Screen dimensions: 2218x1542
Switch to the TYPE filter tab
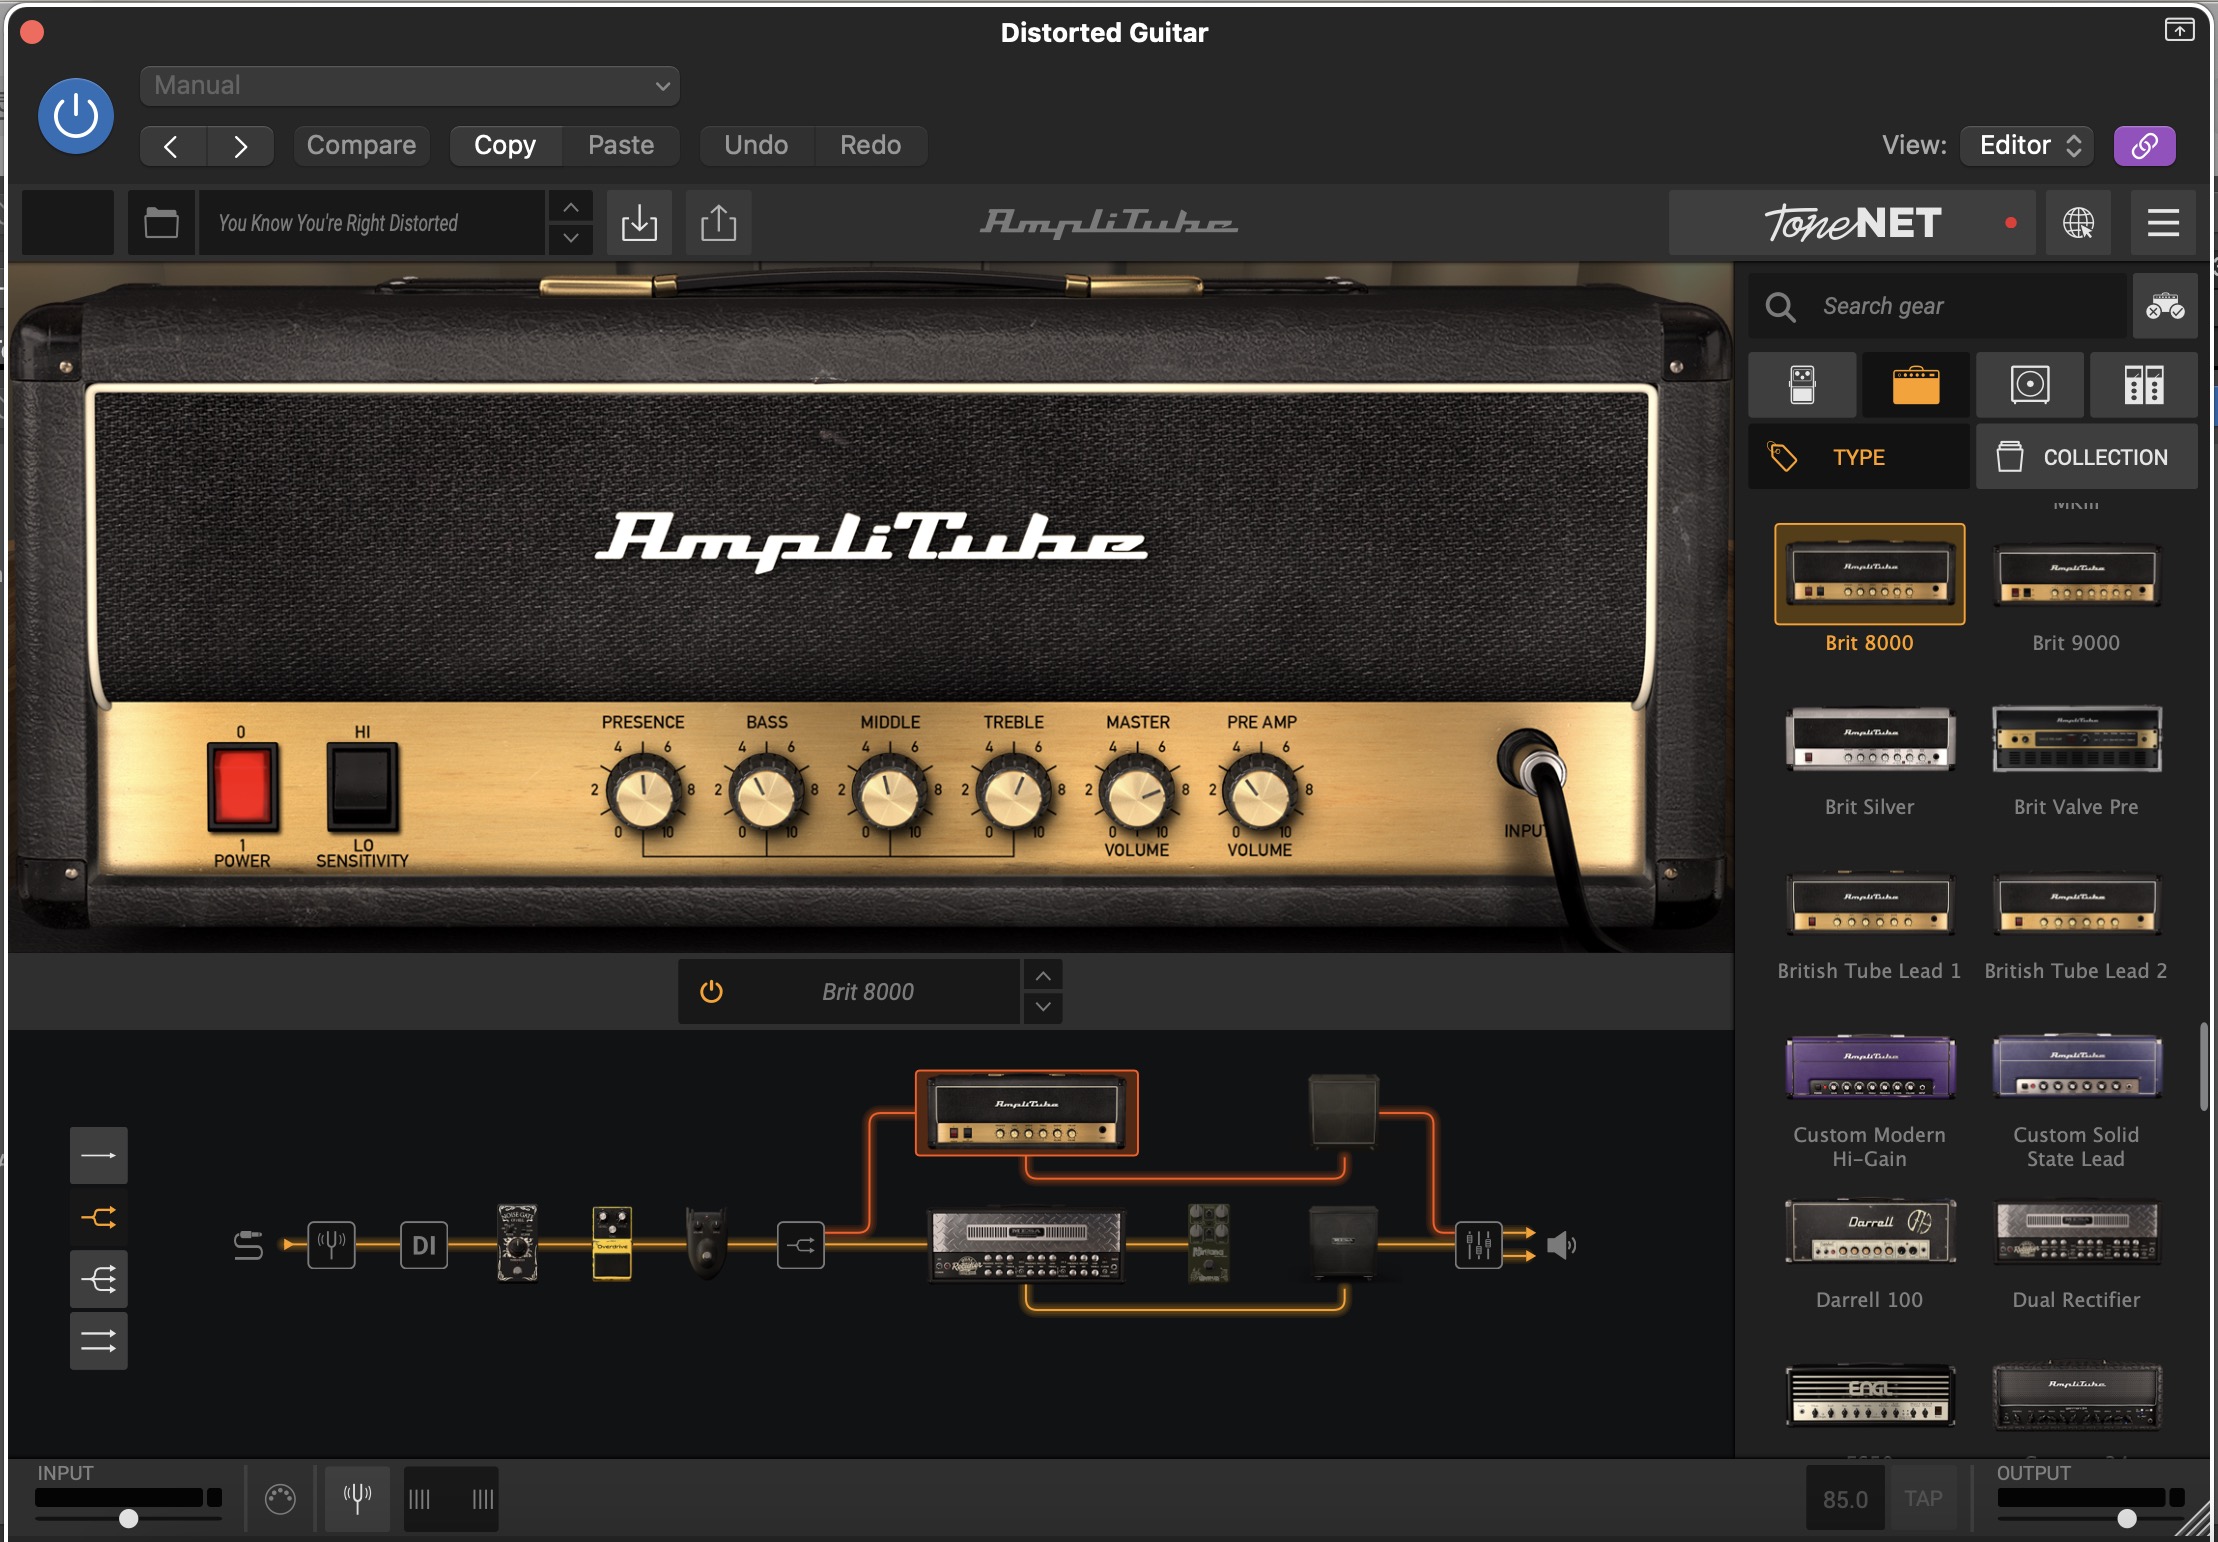coord(1859,457)
